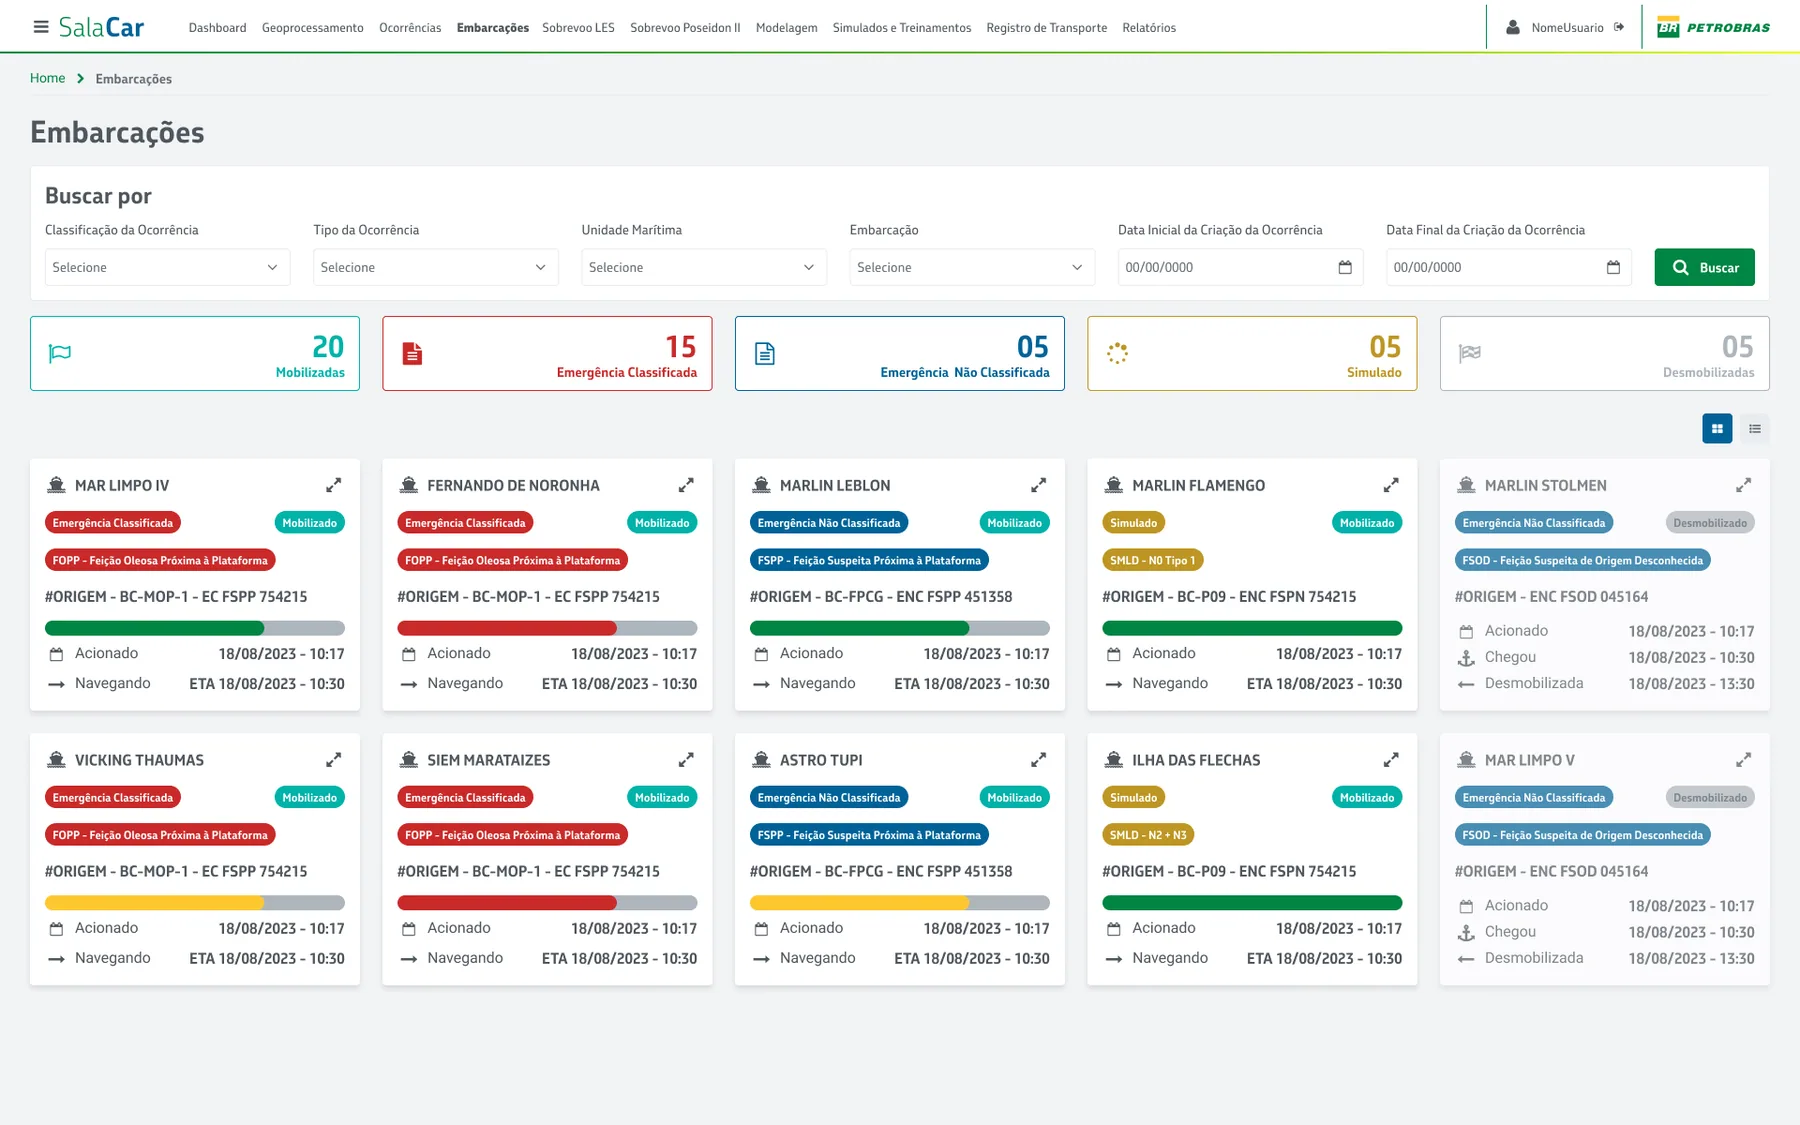Expand the VICKING THAUMAS card
Viewport: 1800px width, 1125px height.
(x=334, y=760)
